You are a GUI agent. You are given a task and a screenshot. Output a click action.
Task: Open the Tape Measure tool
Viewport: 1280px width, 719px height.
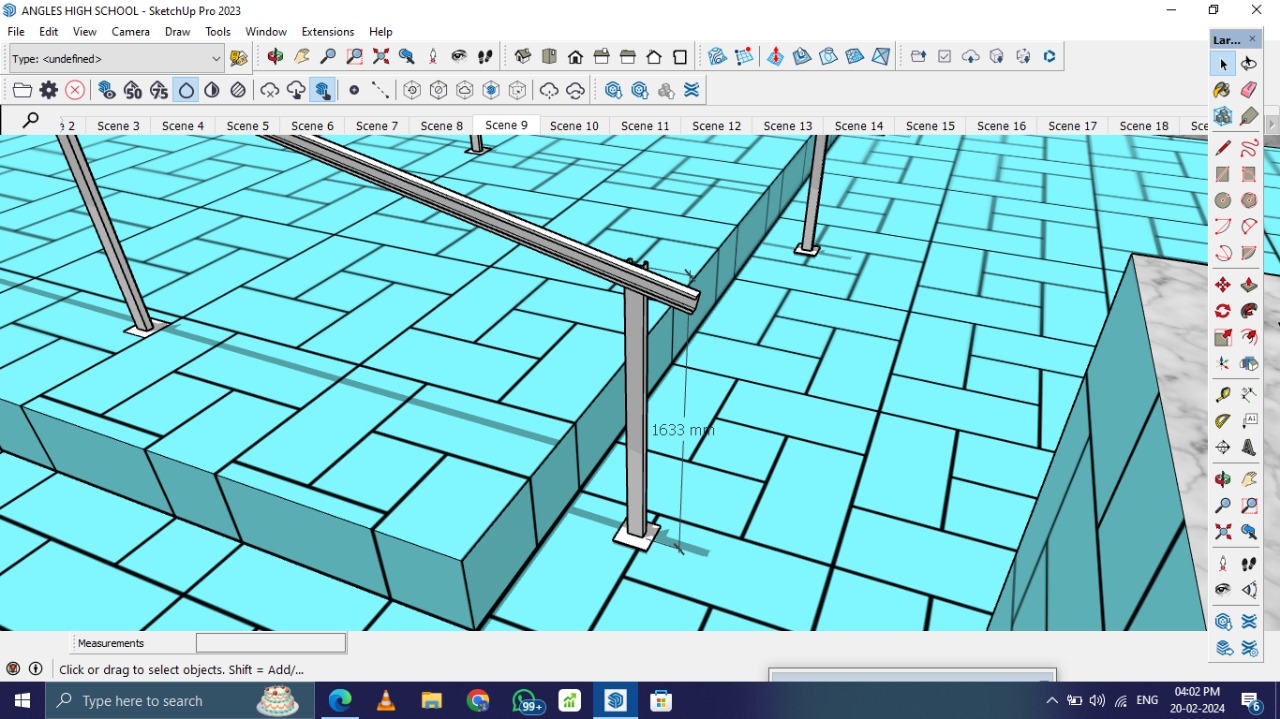click(1222, 395)
